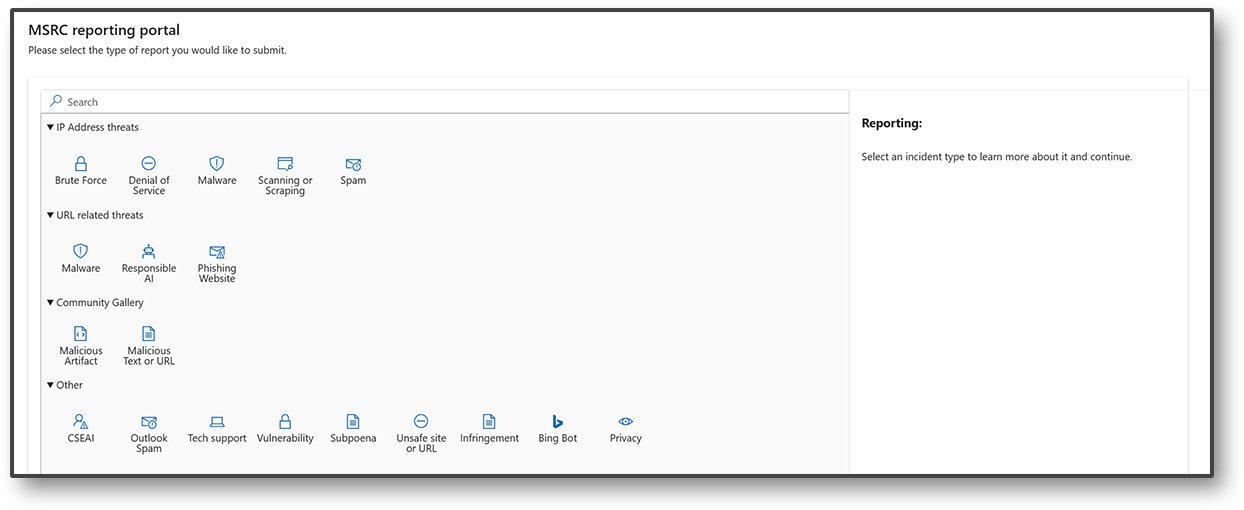Choose the Malicious Artifact icon

tap(81, 334)
